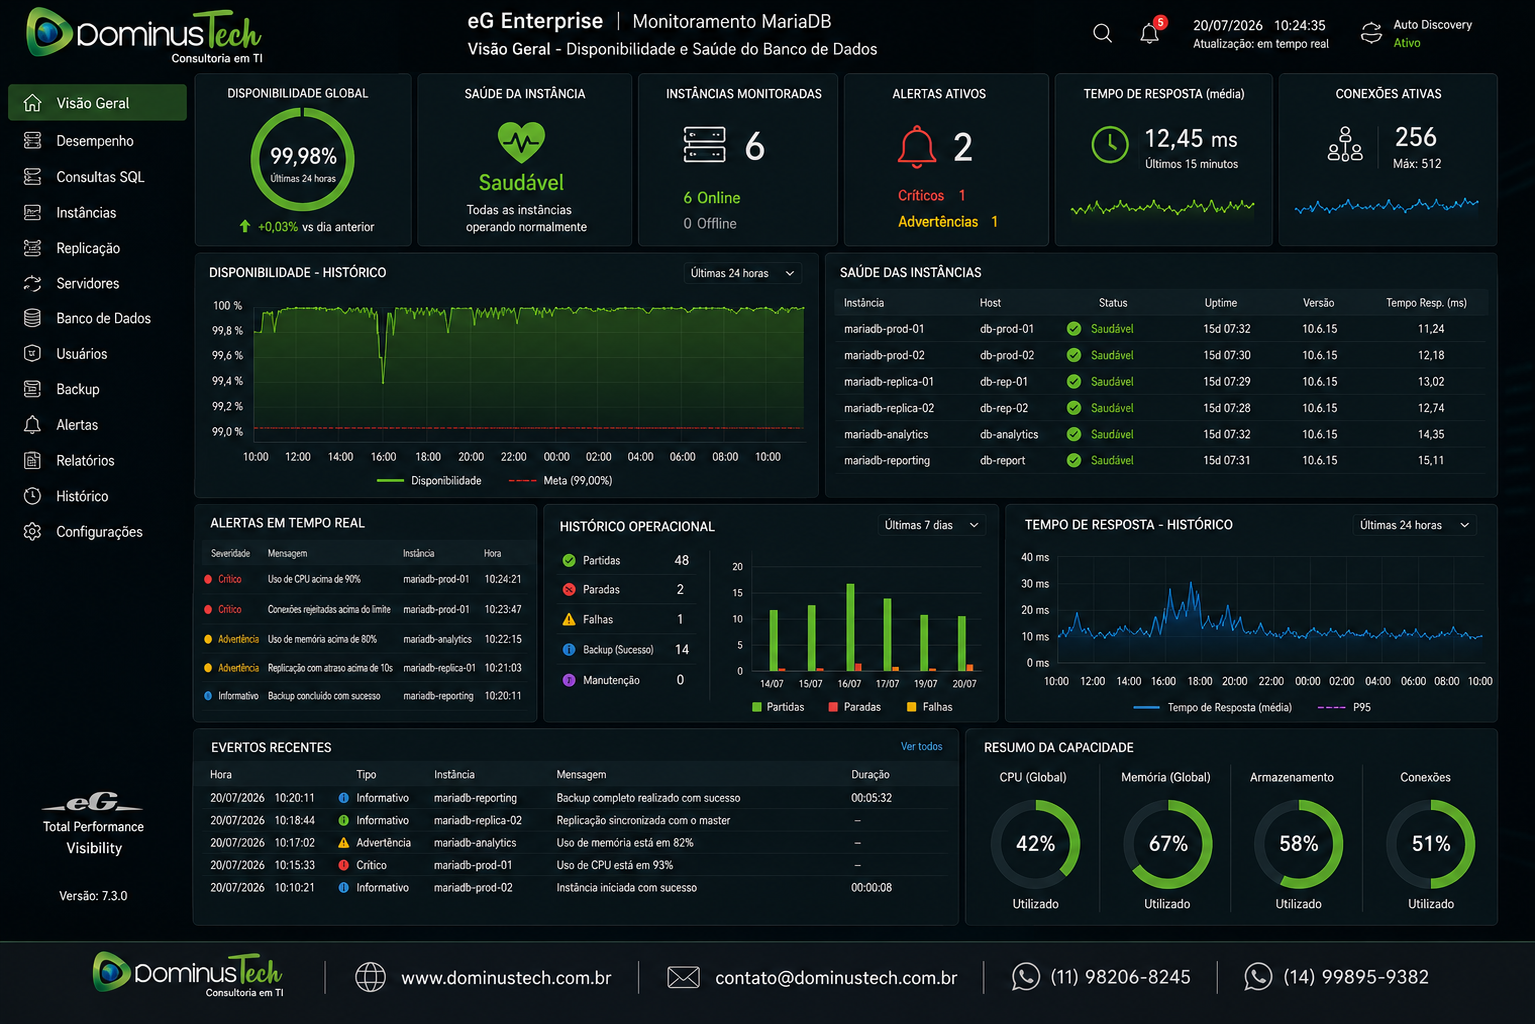1535x1024 pixels.
Task: Open the Tempo de Resposta Histórico period dropdown
Action: pos(1414,525)
